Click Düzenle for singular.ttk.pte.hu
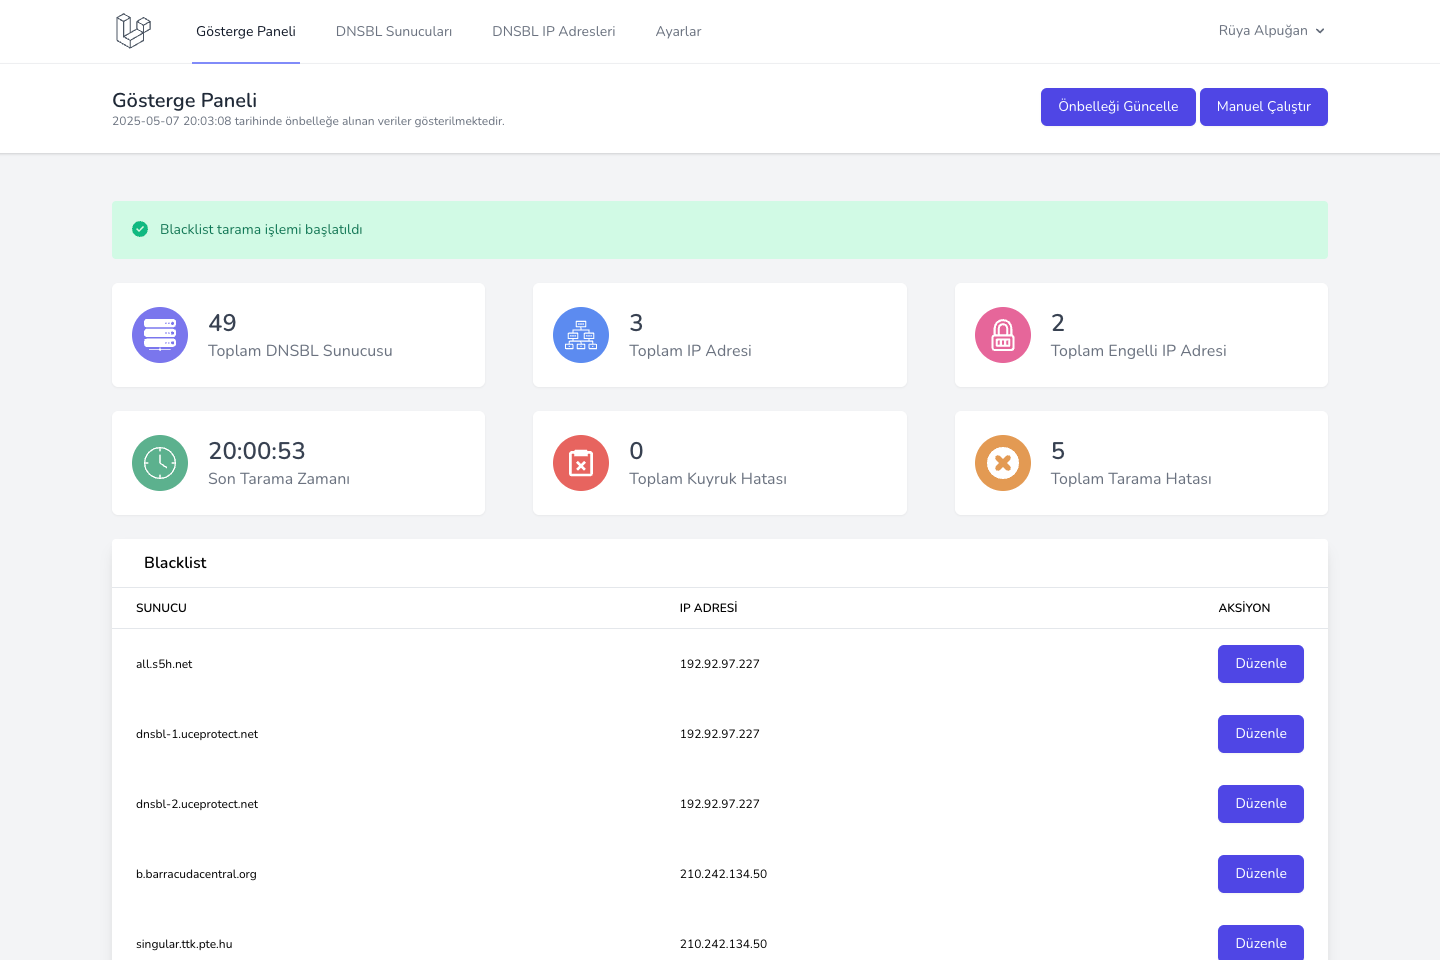 click(x=1261, y=942)
